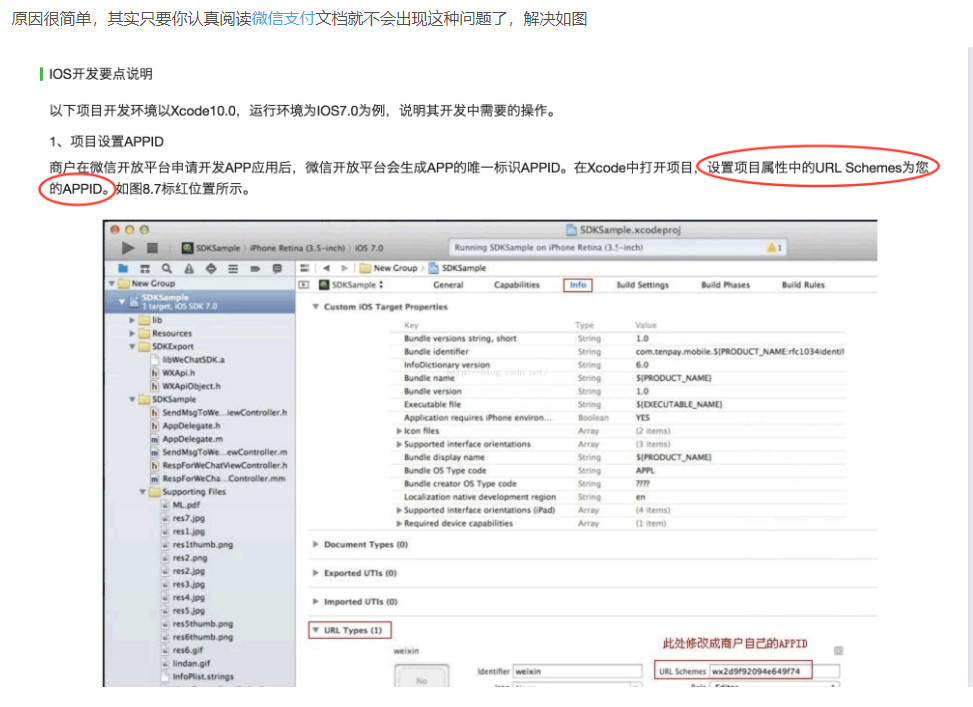This screenshot has height=707, width=973.
Task: Click the Bundle OS Type code value APPL
Action: tap(645, 471)
